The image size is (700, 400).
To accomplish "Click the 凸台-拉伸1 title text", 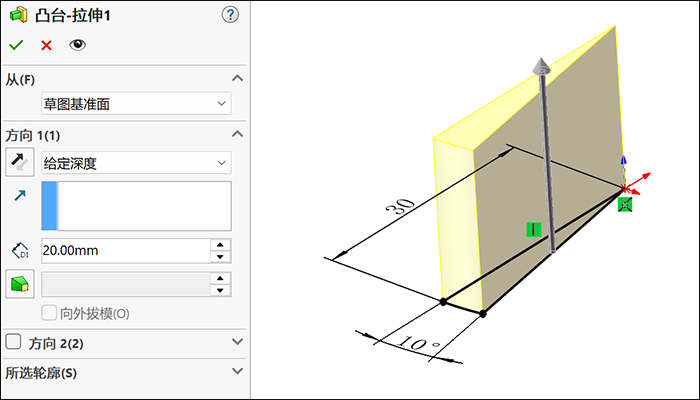I will click(72, 16).
